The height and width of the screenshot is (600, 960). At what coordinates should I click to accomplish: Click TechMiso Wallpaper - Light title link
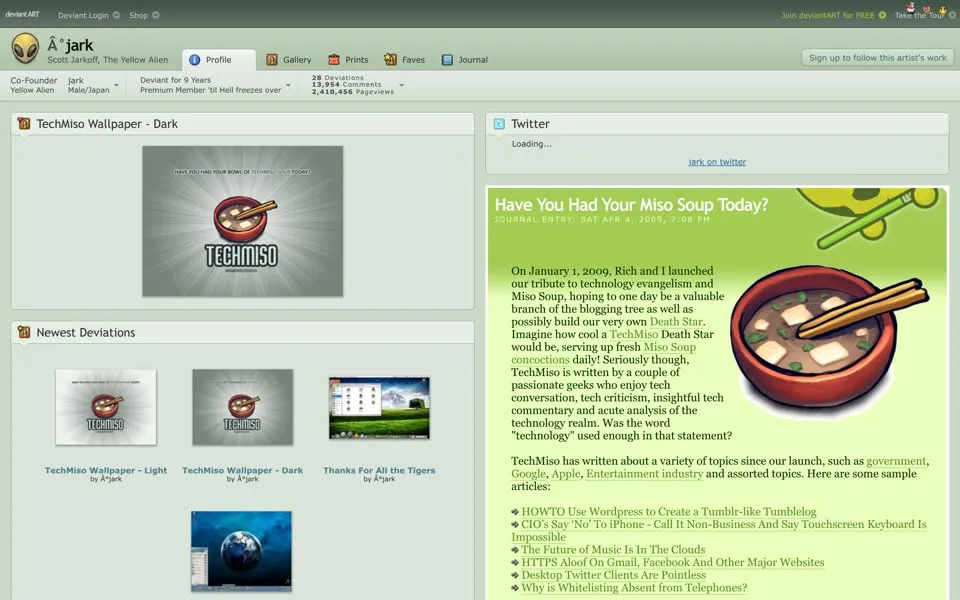[106, 470]
